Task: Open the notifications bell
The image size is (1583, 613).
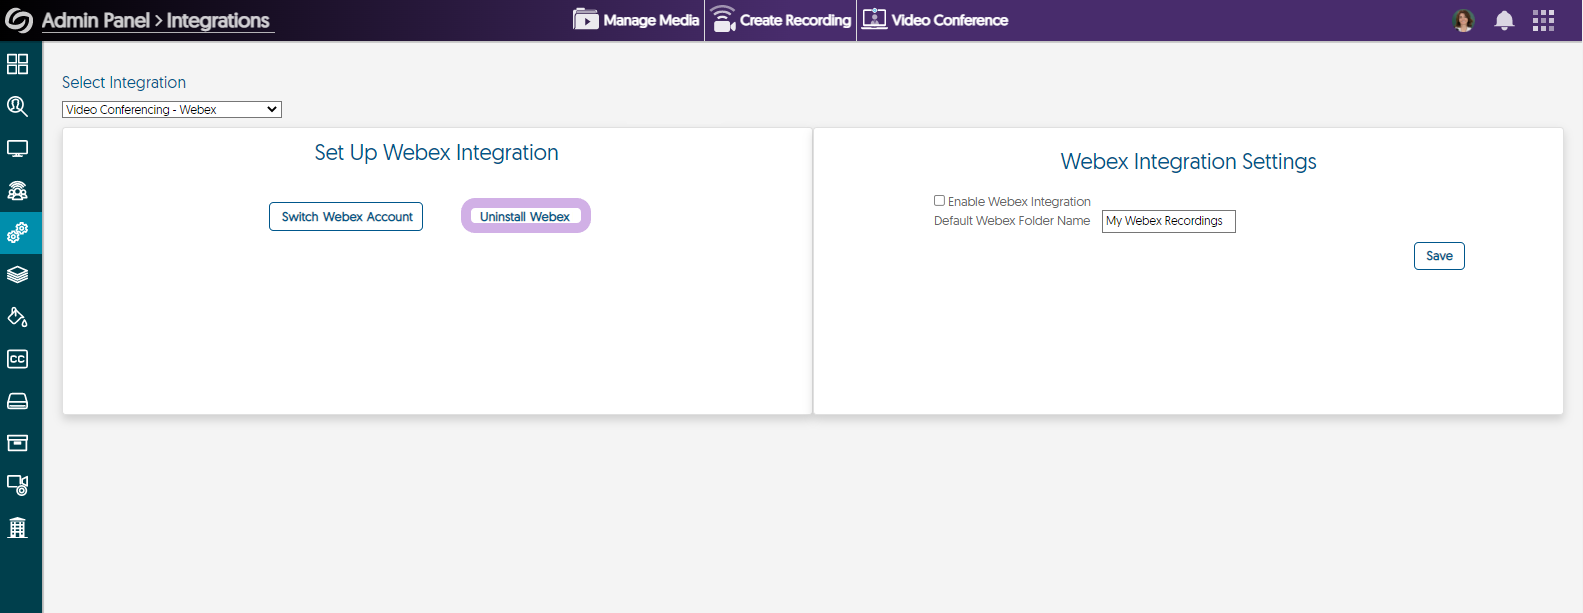Action: 1504,21
